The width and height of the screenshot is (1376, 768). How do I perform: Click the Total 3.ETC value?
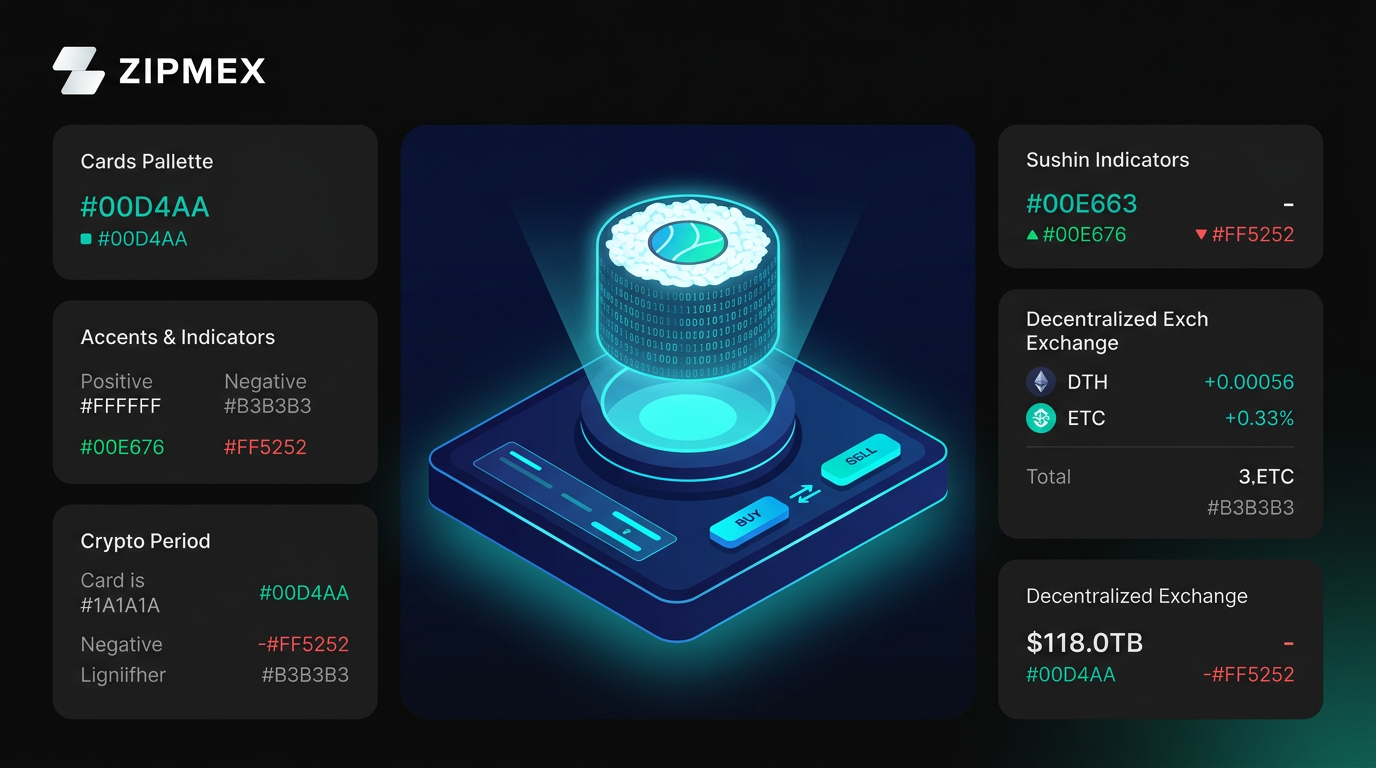1266,477
